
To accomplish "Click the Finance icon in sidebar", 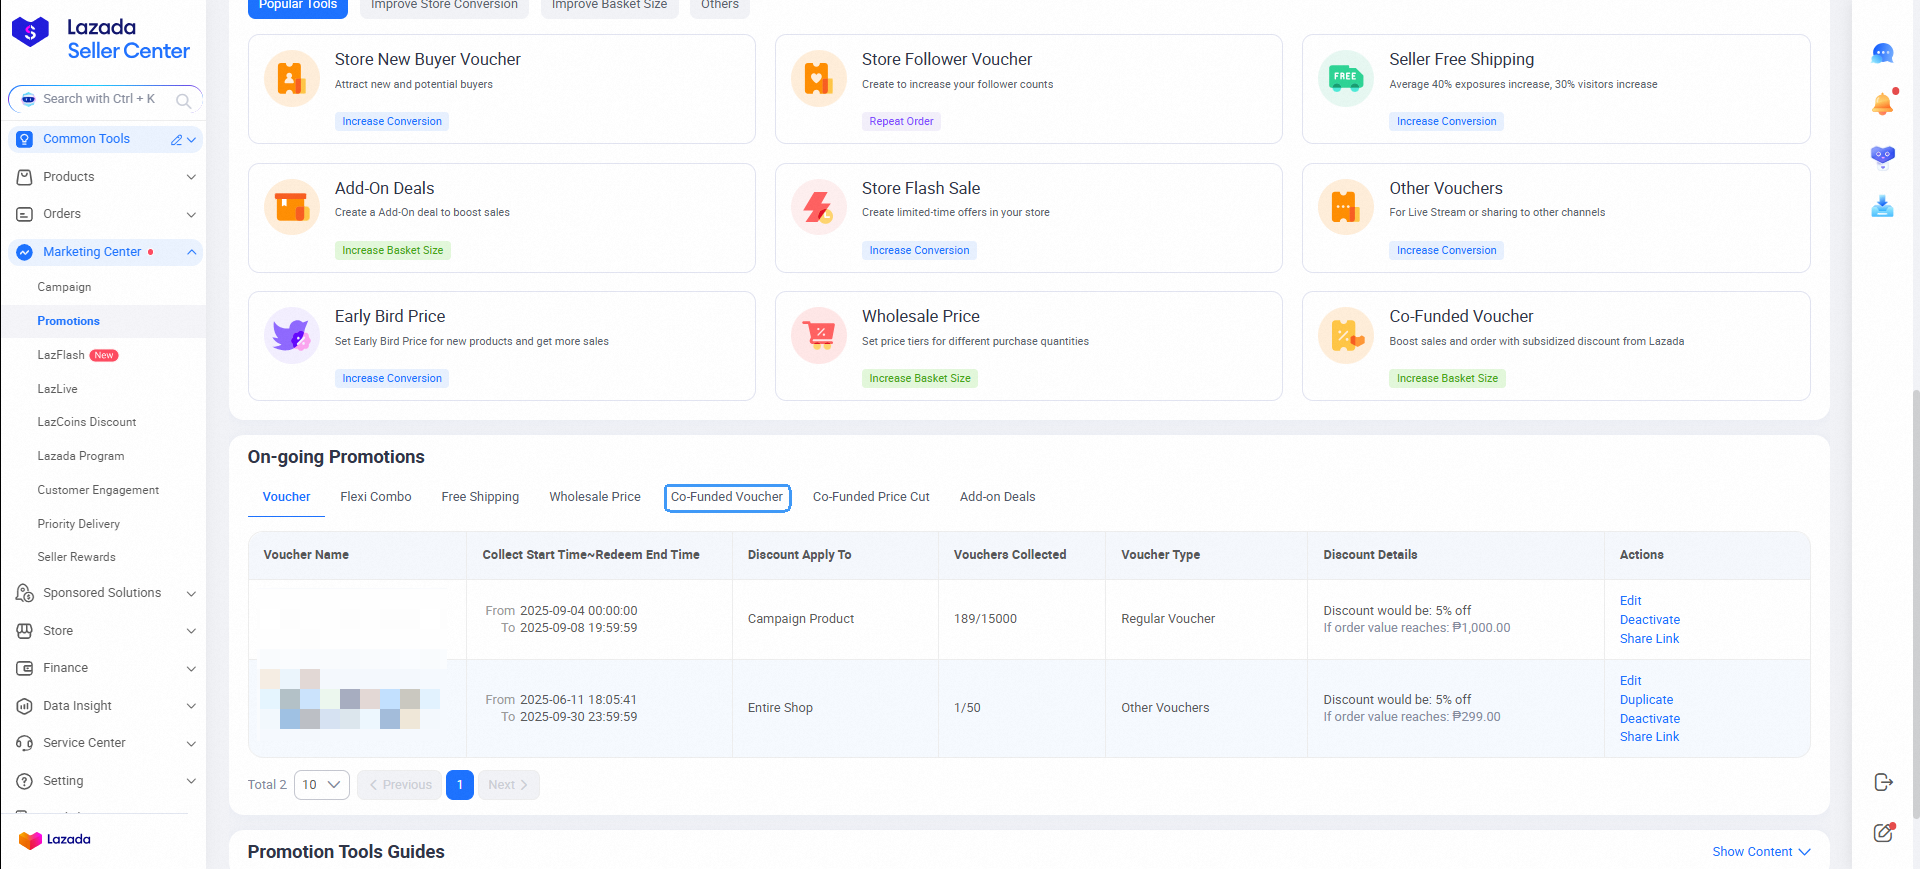I will coord(25,668).
